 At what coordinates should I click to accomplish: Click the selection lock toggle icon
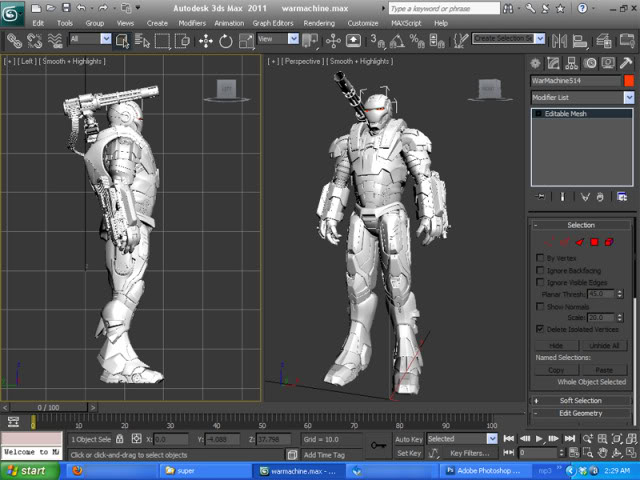120,439
